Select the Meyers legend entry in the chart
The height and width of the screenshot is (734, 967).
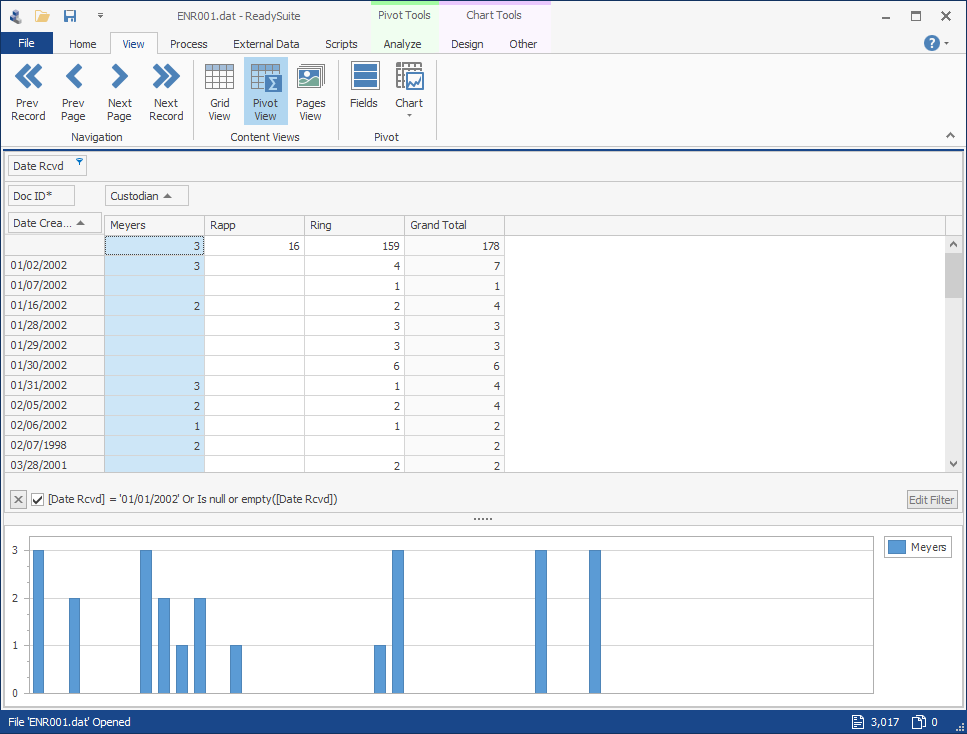917,547
